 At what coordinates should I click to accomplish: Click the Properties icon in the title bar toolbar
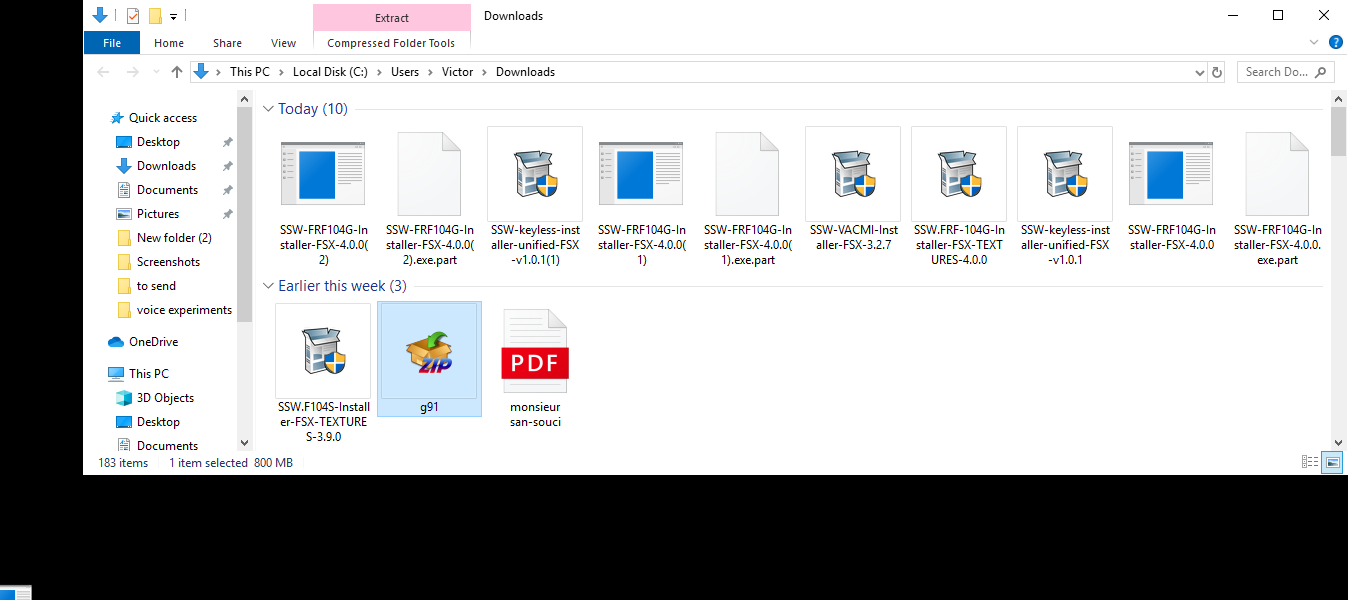tap(133, 16)
